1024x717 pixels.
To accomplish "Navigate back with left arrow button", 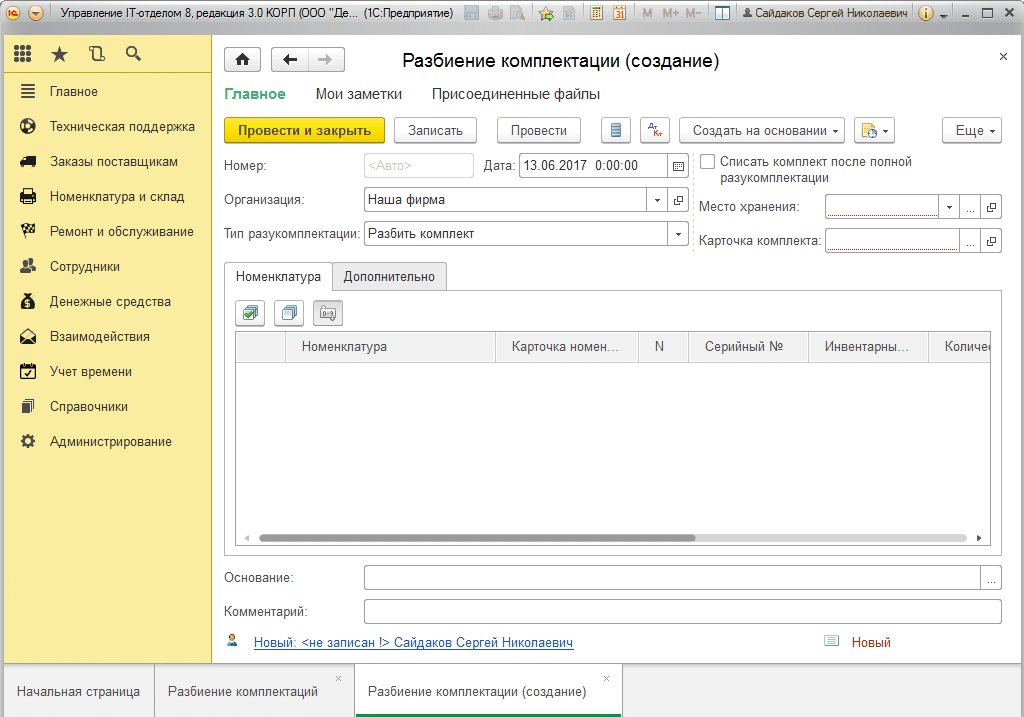I will (x=290, y=60).
